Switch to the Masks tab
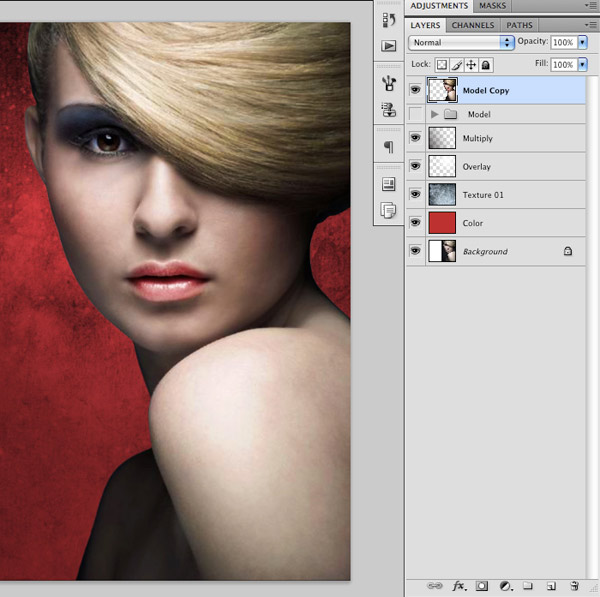 (x=492, y=6)
